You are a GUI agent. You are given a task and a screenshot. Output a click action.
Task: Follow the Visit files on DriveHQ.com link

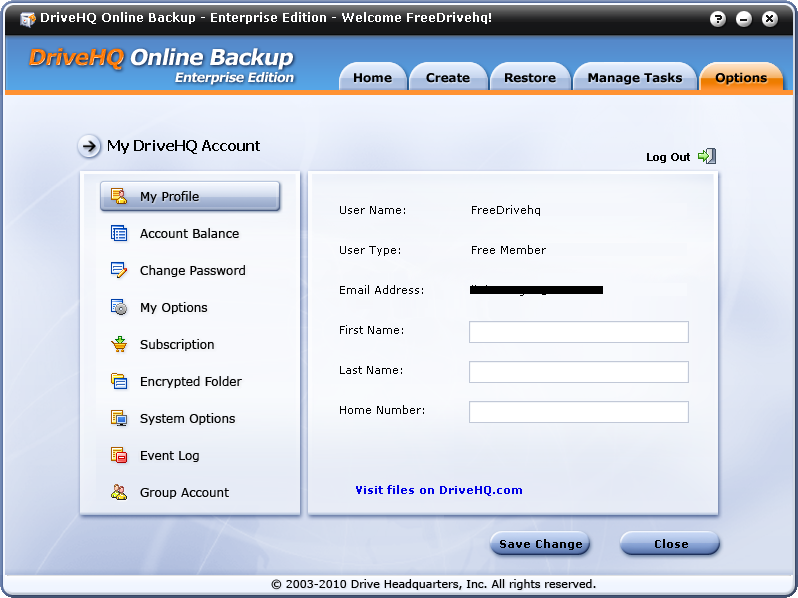point(439,490)
